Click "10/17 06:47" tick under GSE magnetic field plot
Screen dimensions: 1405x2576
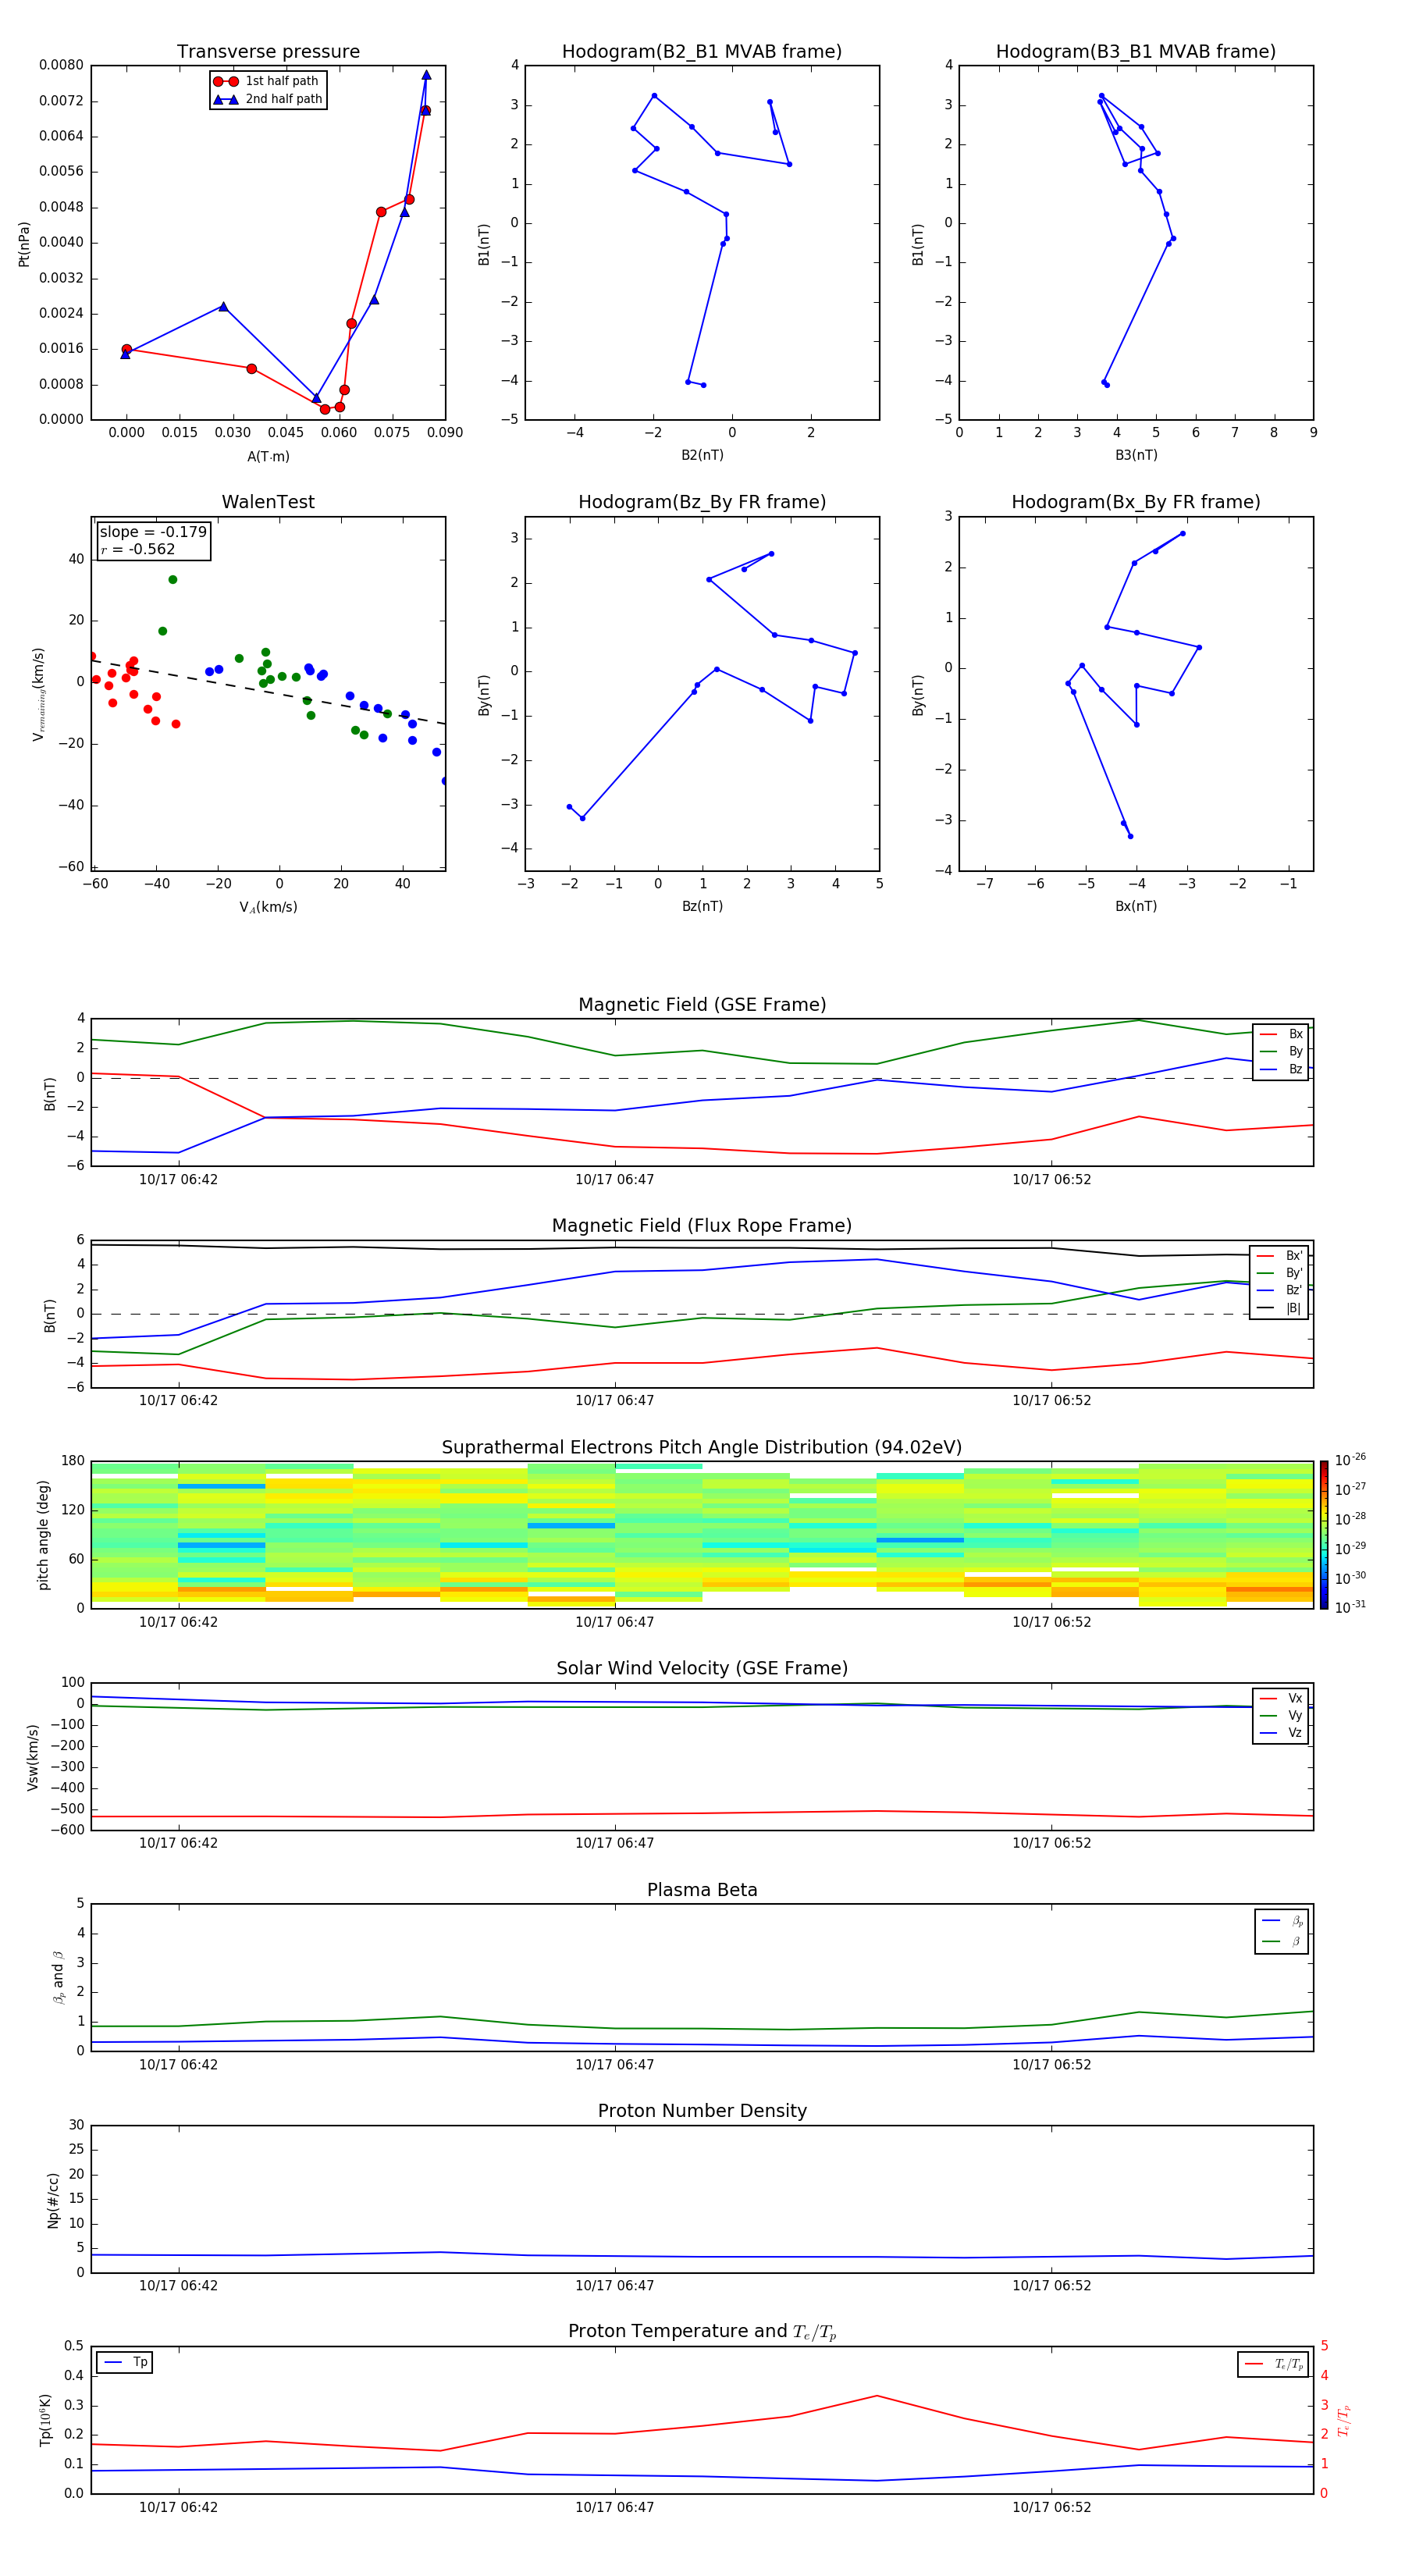tap(614, 1179)
